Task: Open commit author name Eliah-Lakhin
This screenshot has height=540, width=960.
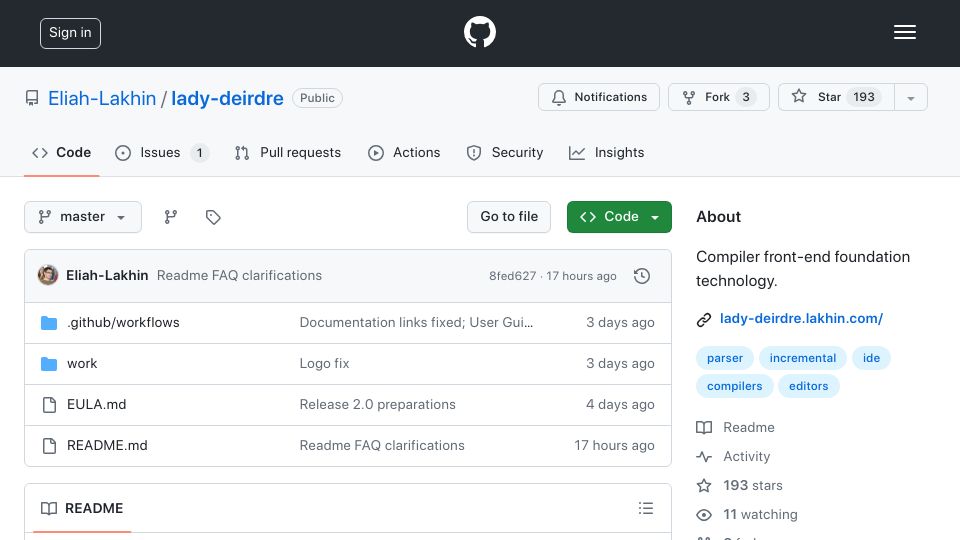Action: point(107,276)
